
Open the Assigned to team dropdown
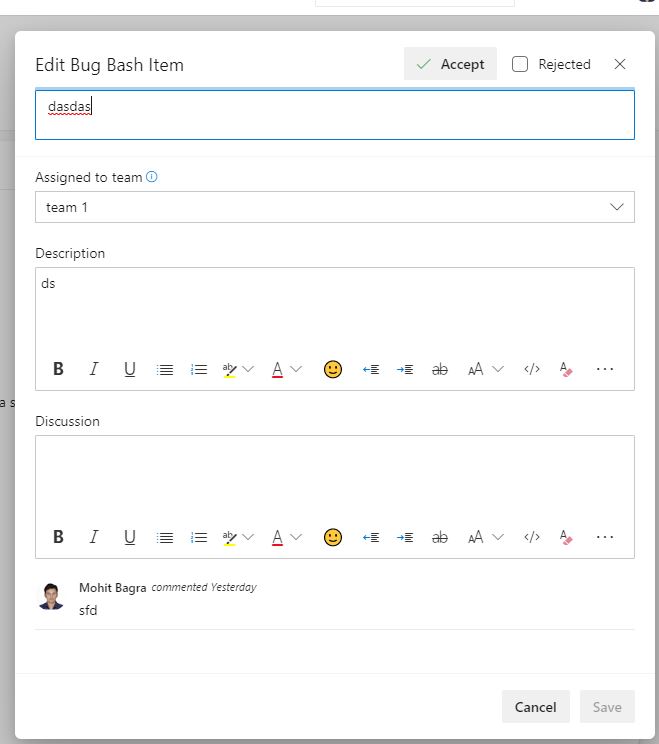(x=334, y=207)
